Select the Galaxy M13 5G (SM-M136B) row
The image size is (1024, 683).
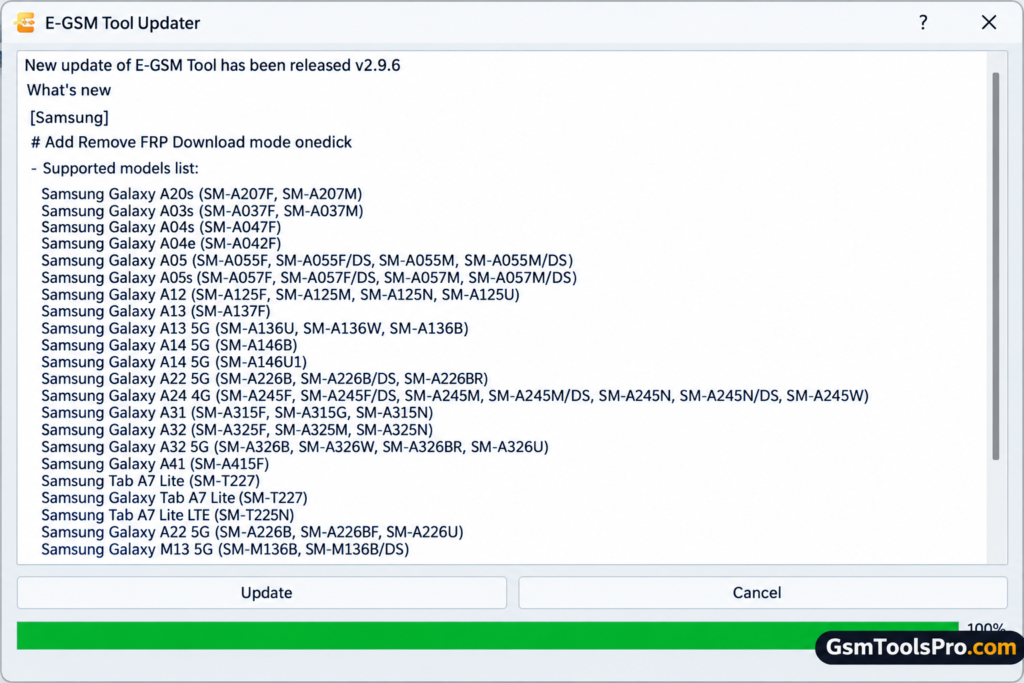point(225,549)
